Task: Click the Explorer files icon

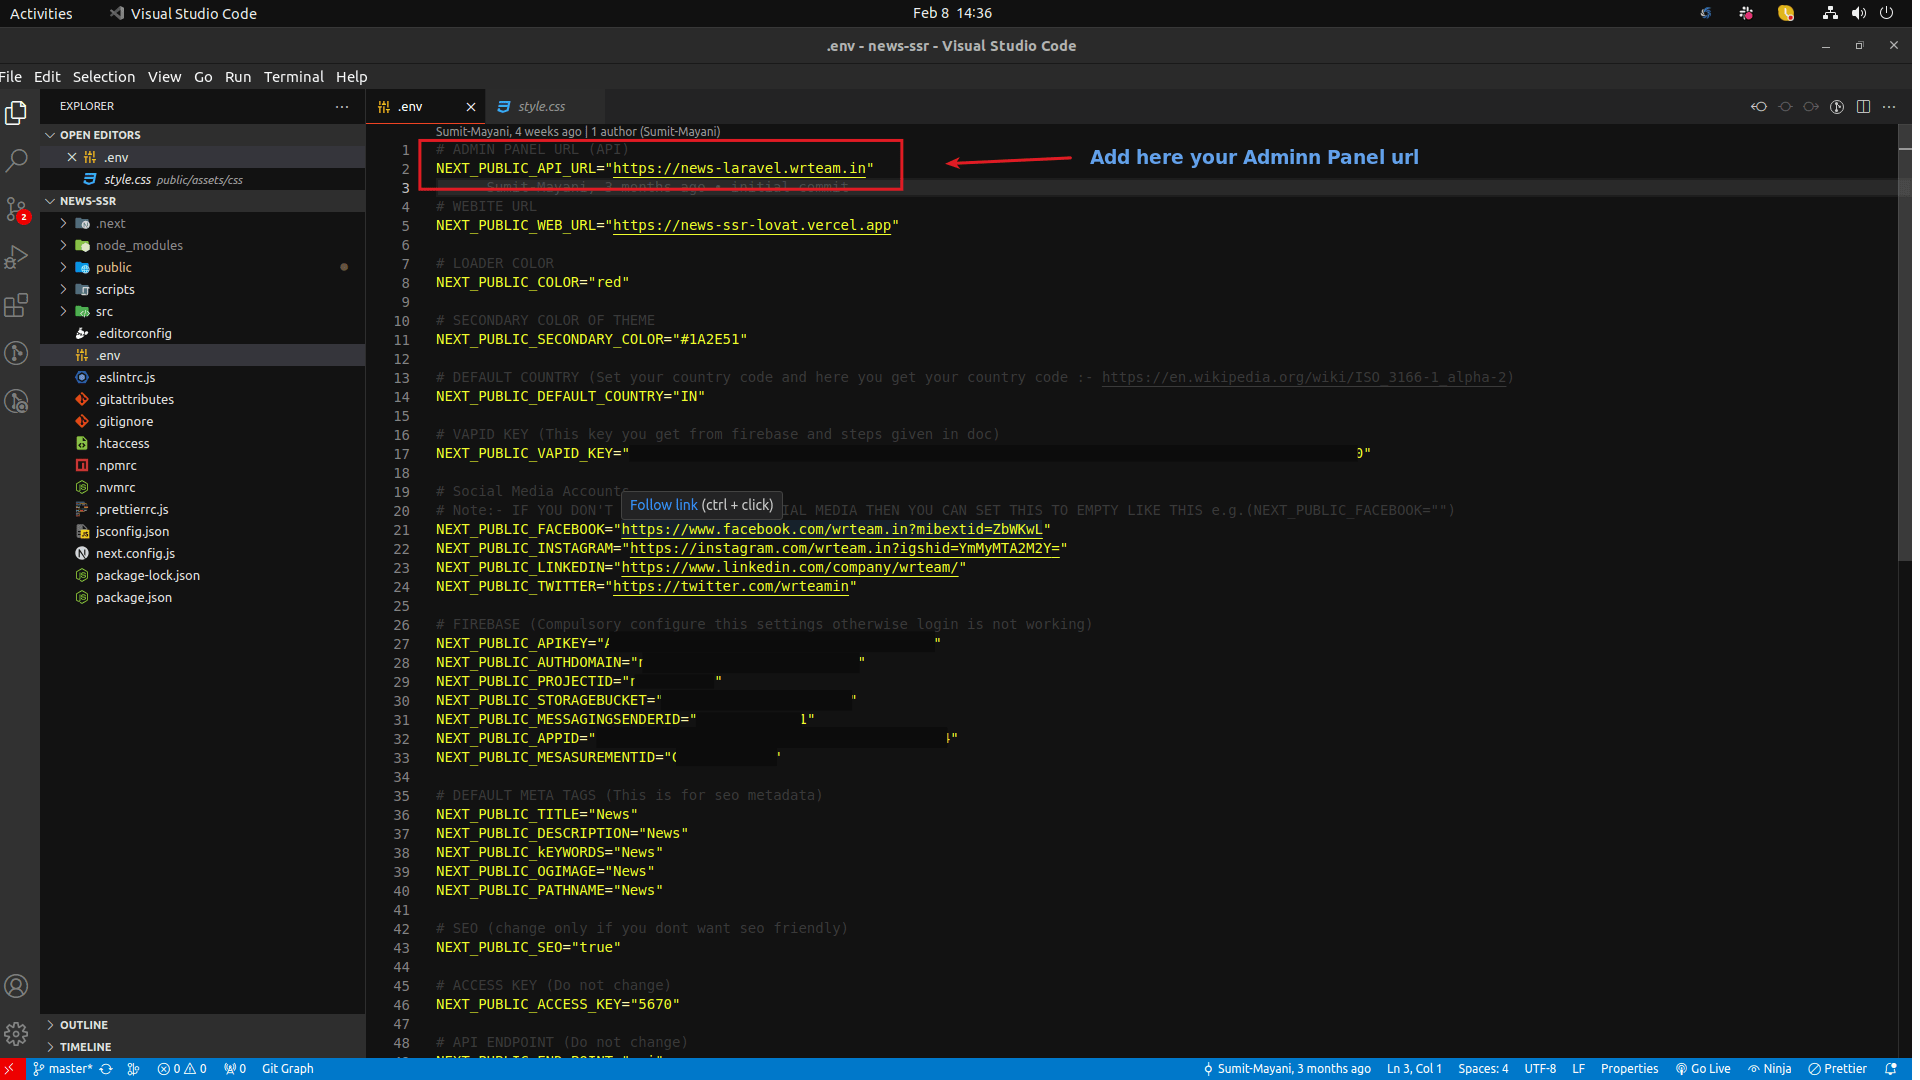Action: (x=16, y=113)
